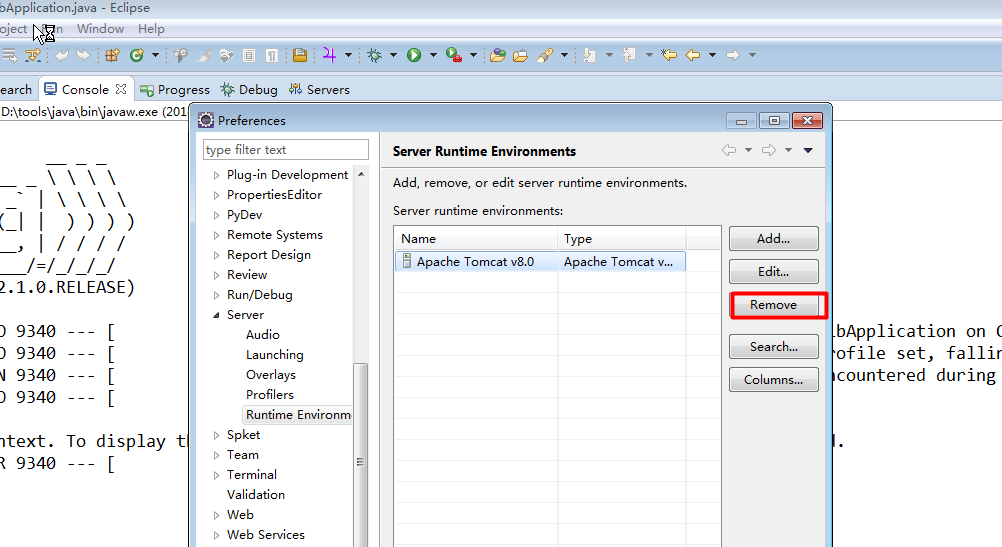Image resolution: width=1002 pixels, height=547 pixels.
Task: Click the yellow Back navigation arrow in the toolbar
Action: tap(693, 55)
